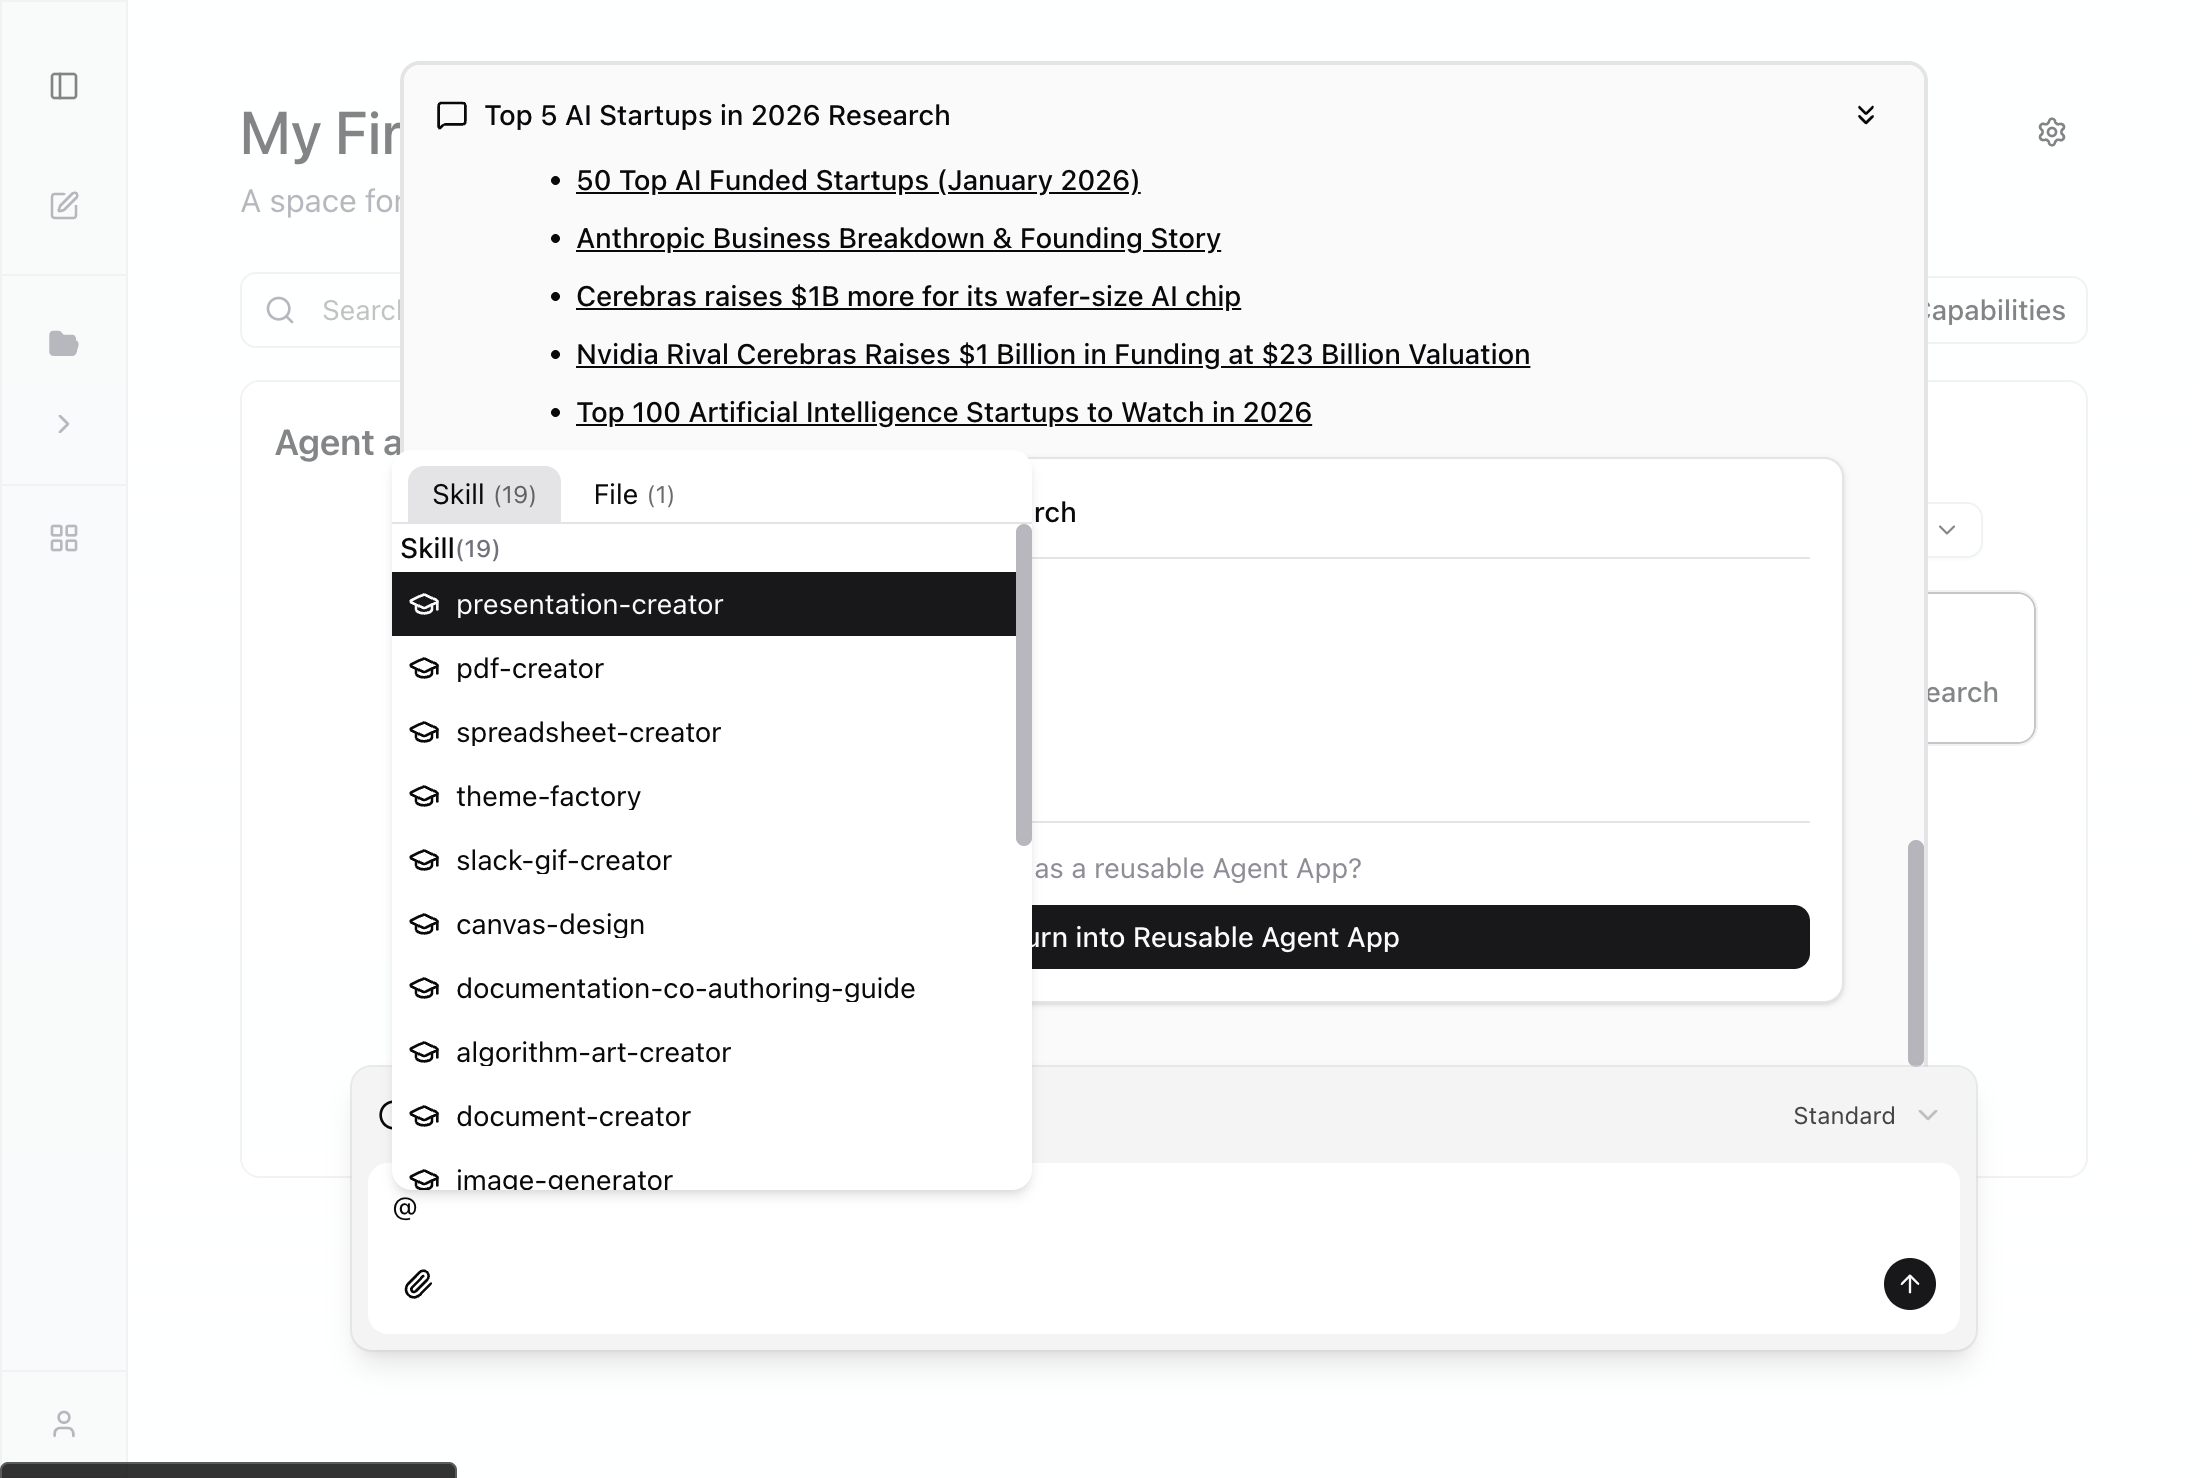The width and height of the screenshot is (2200, 1478).
Task: Open Cerebras raises $1B link
Action: click(x=908, y=296)
